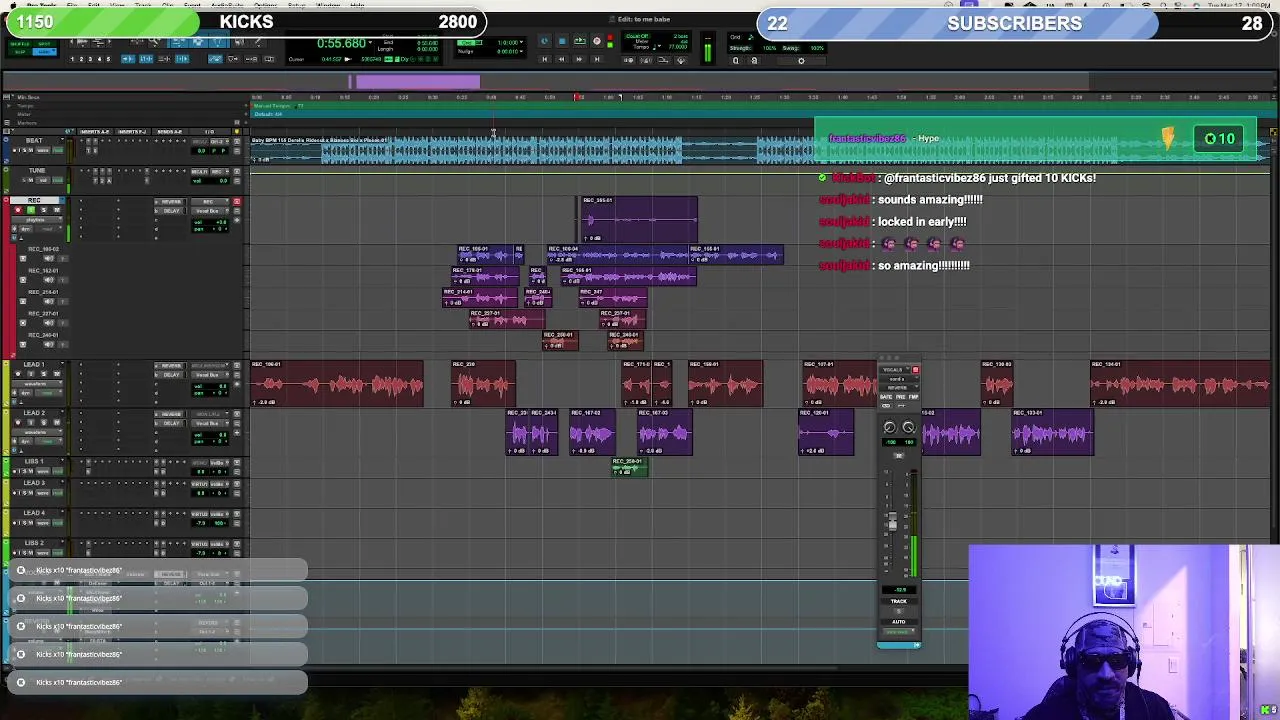Select the LISS 1 track name
The width and height of the screenshot is (1280, 720).
click(x=34, y=462)
